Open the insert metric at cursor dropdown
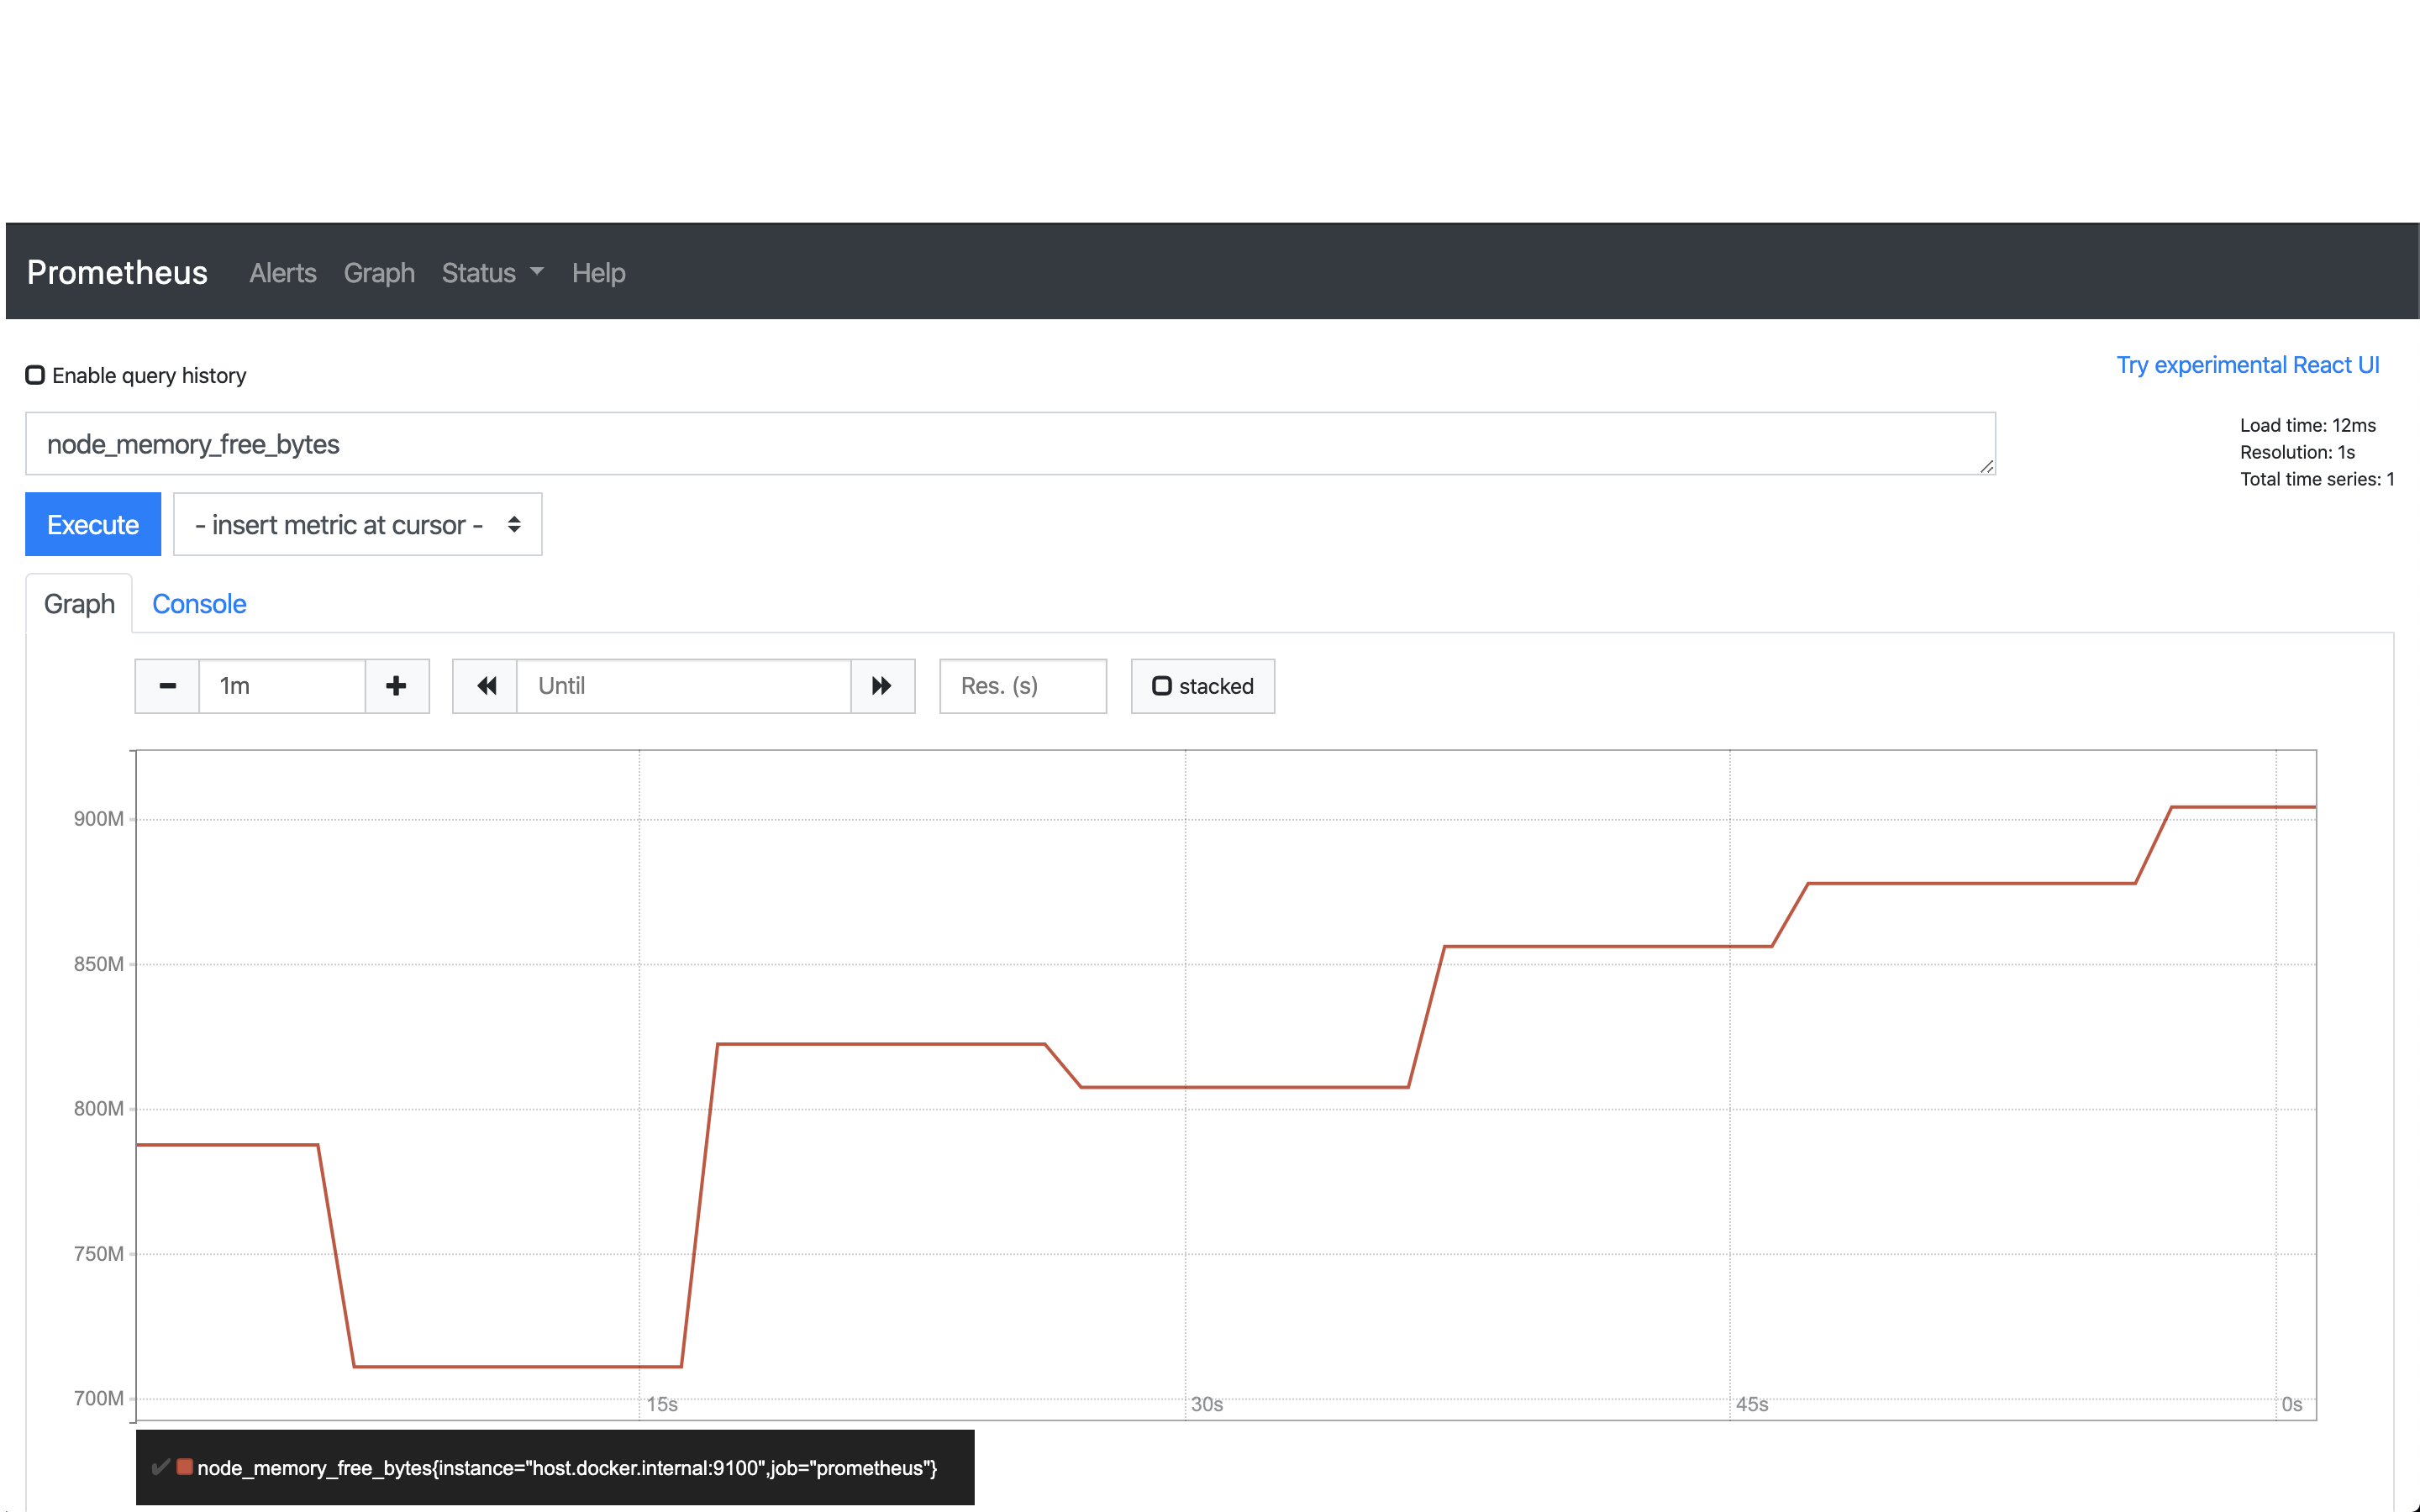The width and height of the screenshot is (2420, 1512). pyautogui.click(x=357, y=524)
